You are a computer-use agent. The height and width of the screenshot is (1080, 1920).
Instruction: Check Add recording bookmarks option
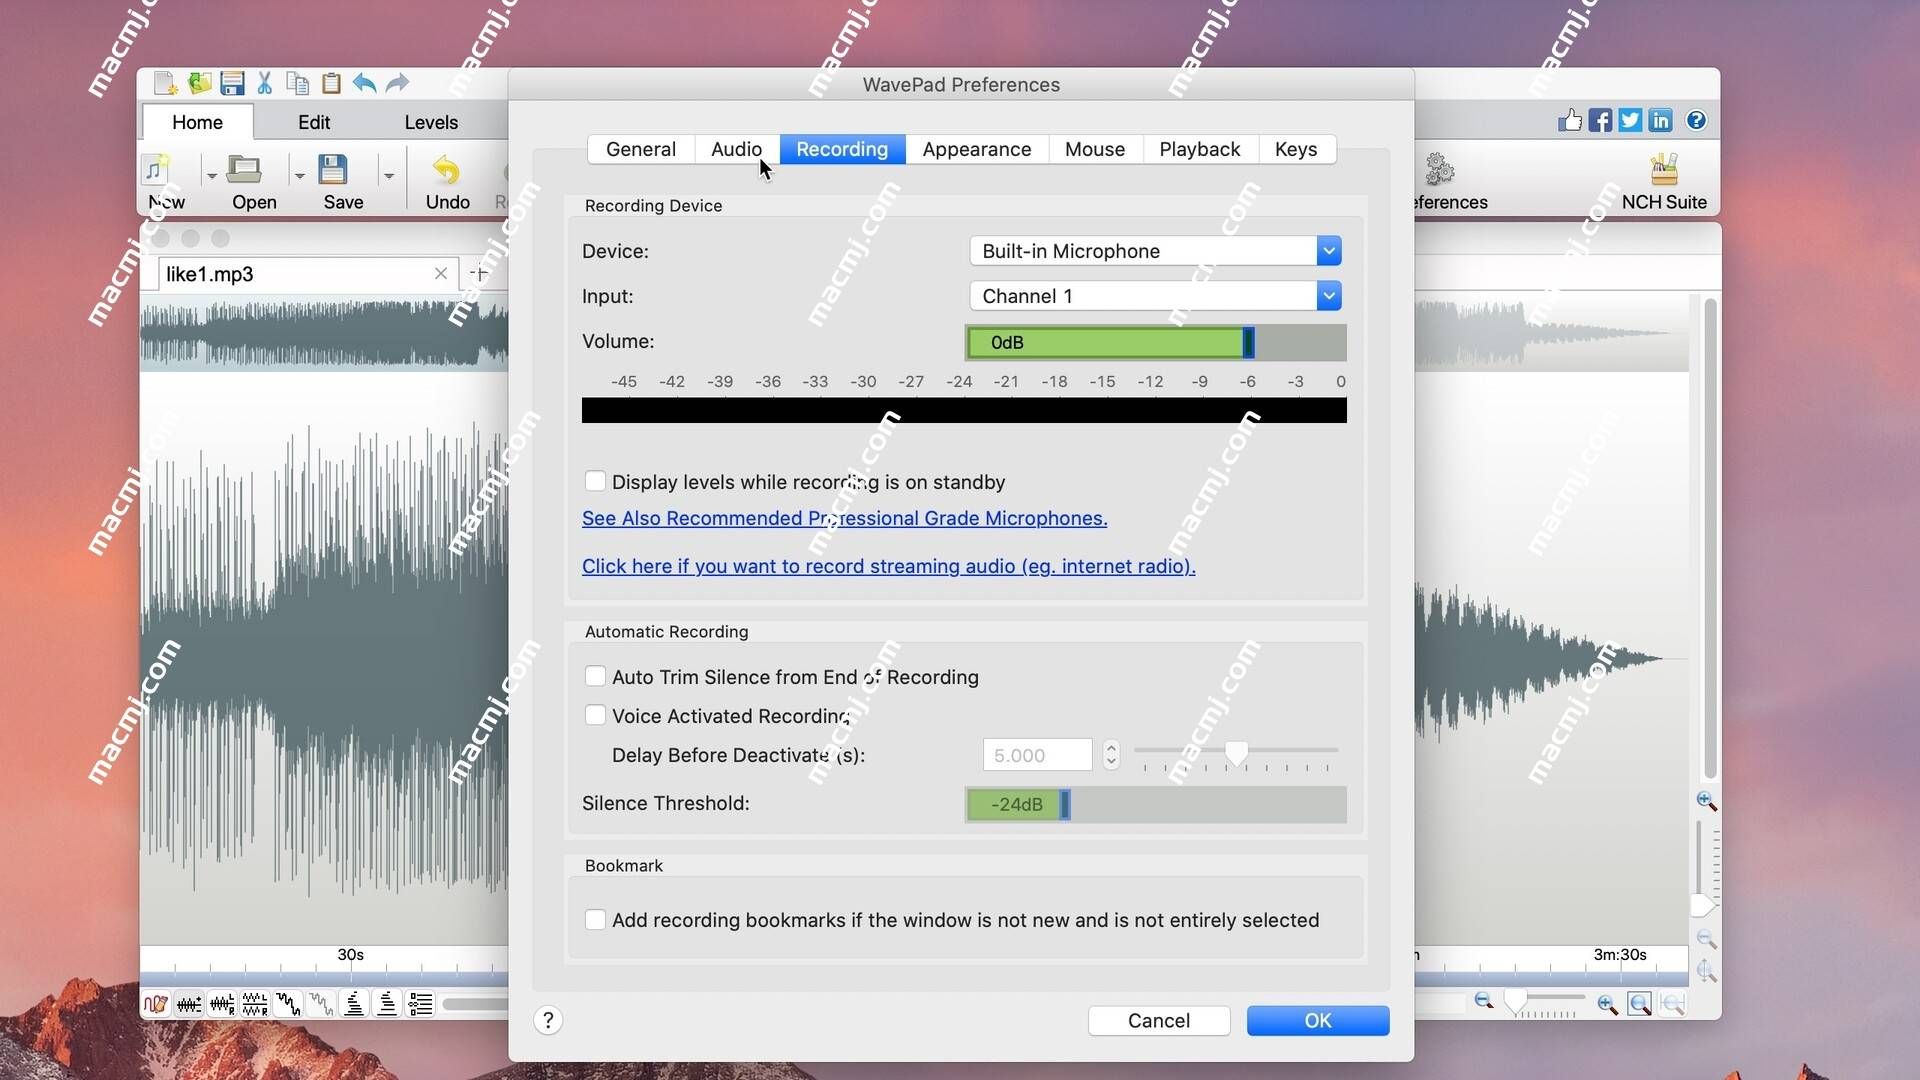coord(595,919)
